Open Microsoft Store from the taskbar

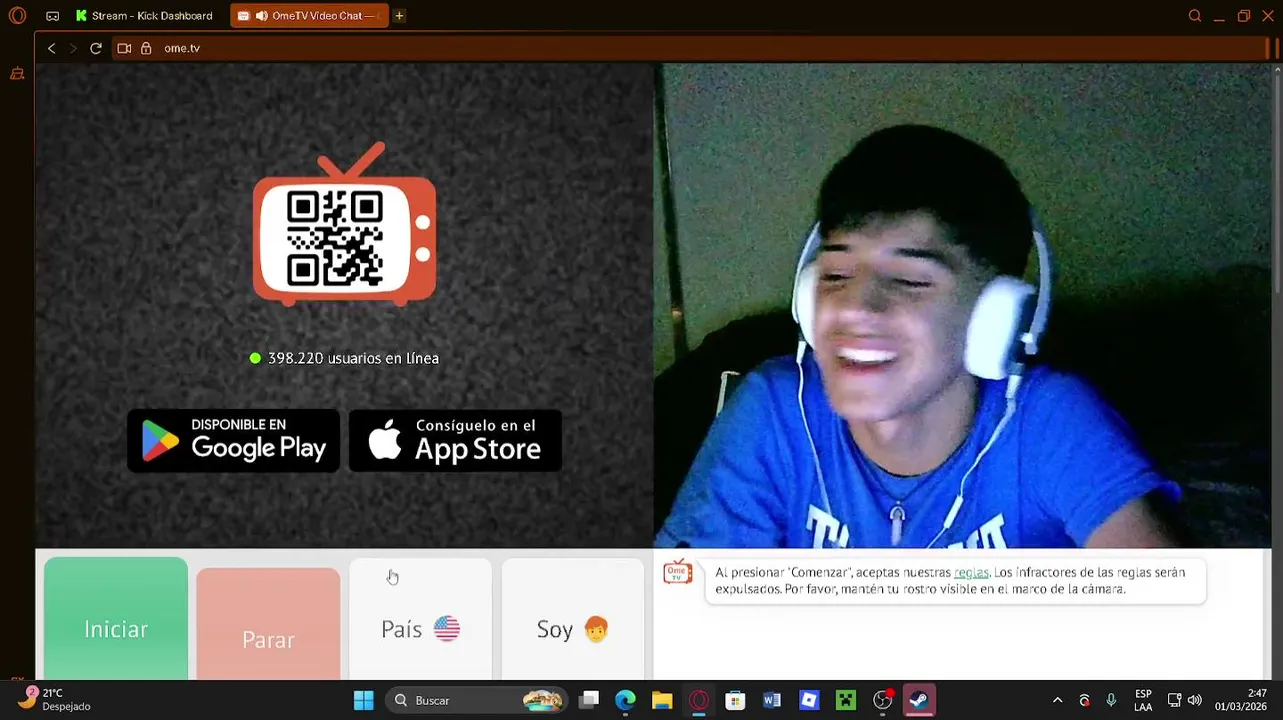735,700
